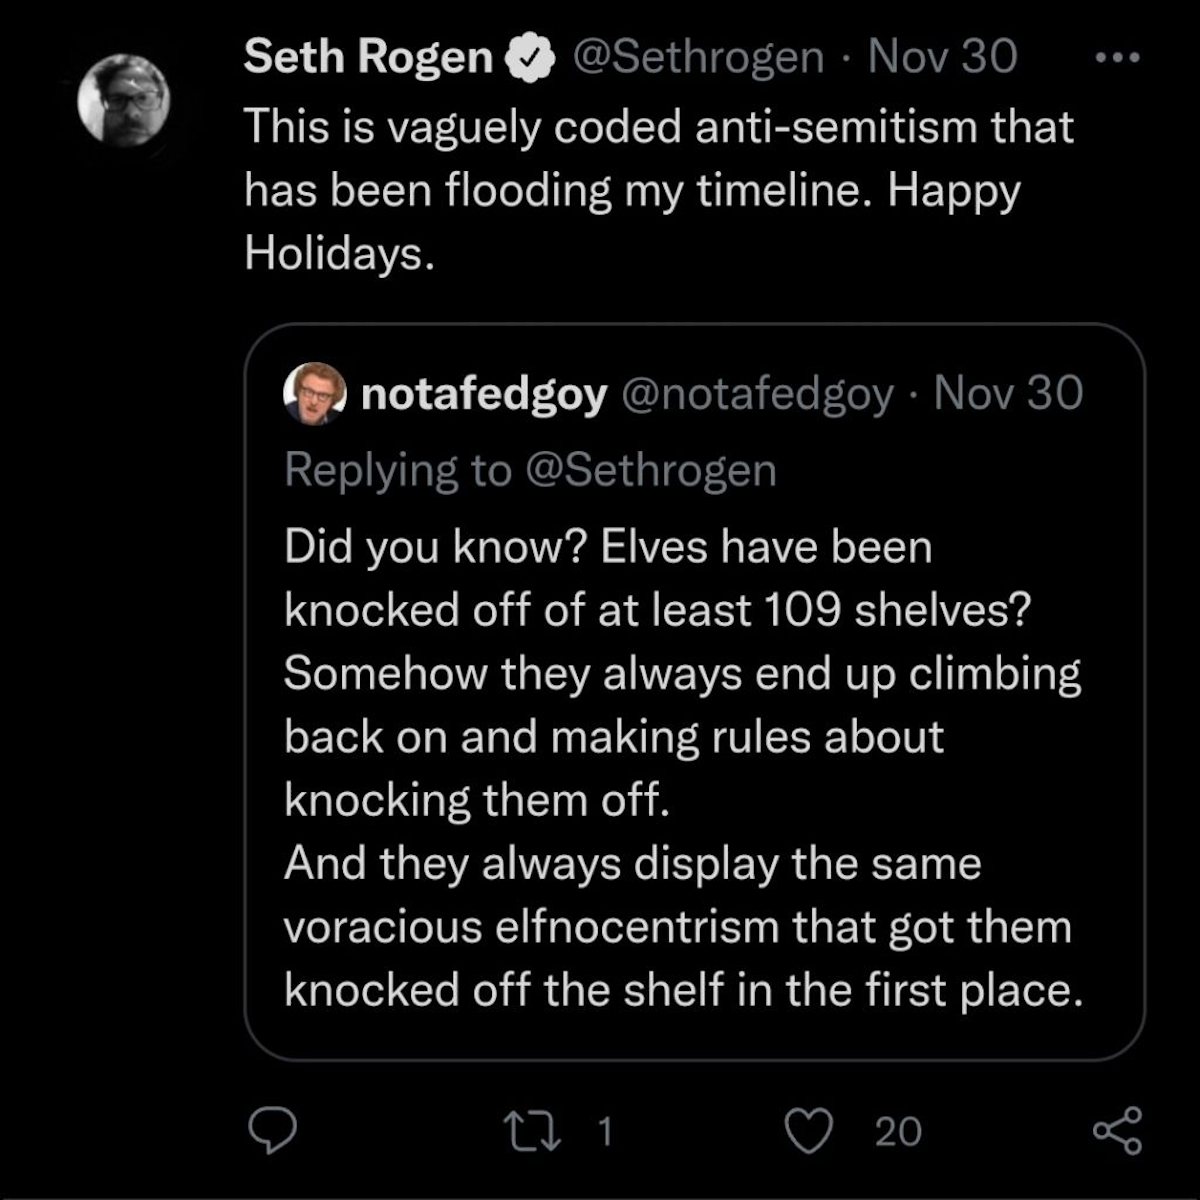Click the verified badge next to Seth Rogen

[530, 58]
